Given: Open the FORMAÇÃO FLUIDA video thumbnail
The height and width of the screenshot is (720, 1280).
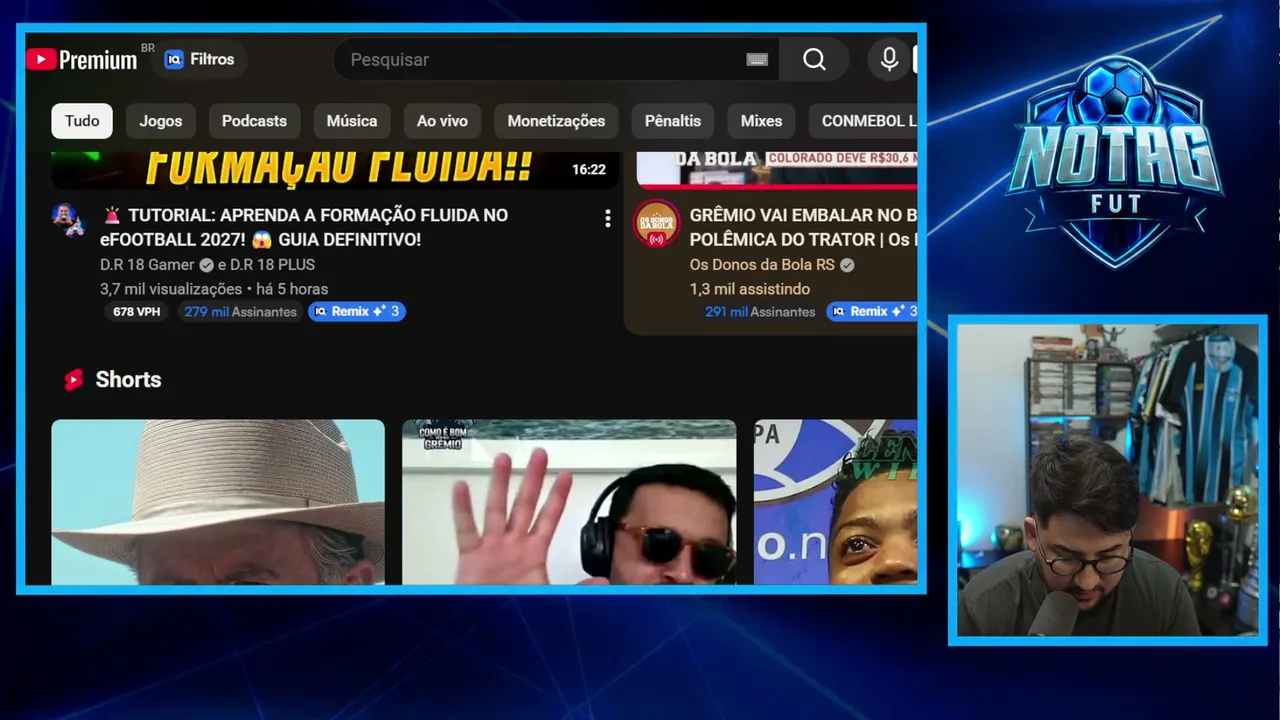Looking at the screenshot, I should tap(335, 170).
